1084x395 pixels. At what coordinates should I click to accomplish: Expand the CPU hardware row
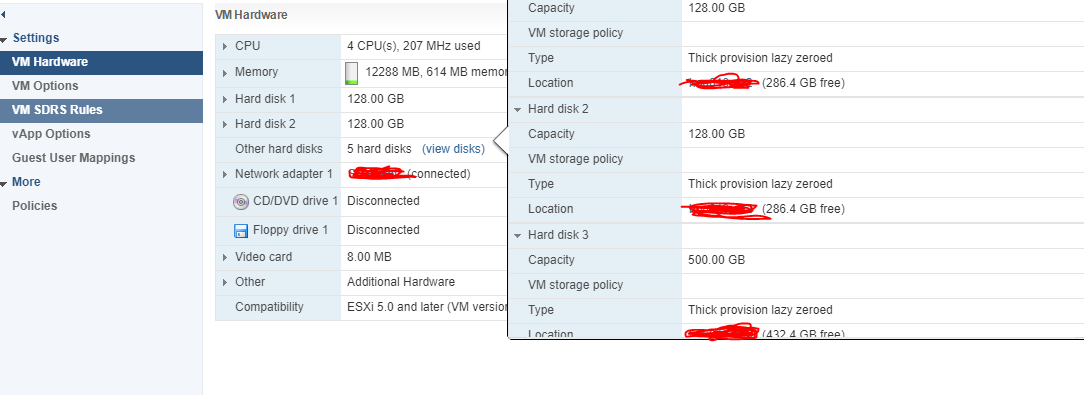click(x=225, y=46)
